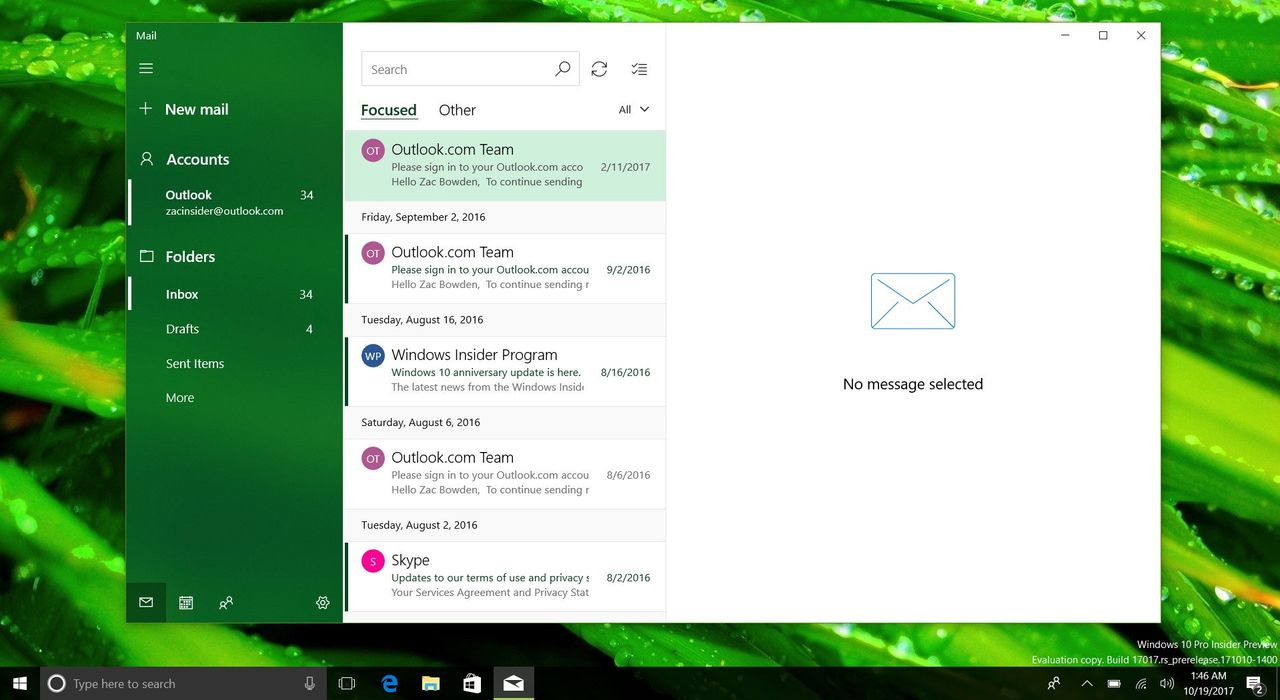Switch to the Other tab
1280x700 pixels.
[x=457, y=110]
